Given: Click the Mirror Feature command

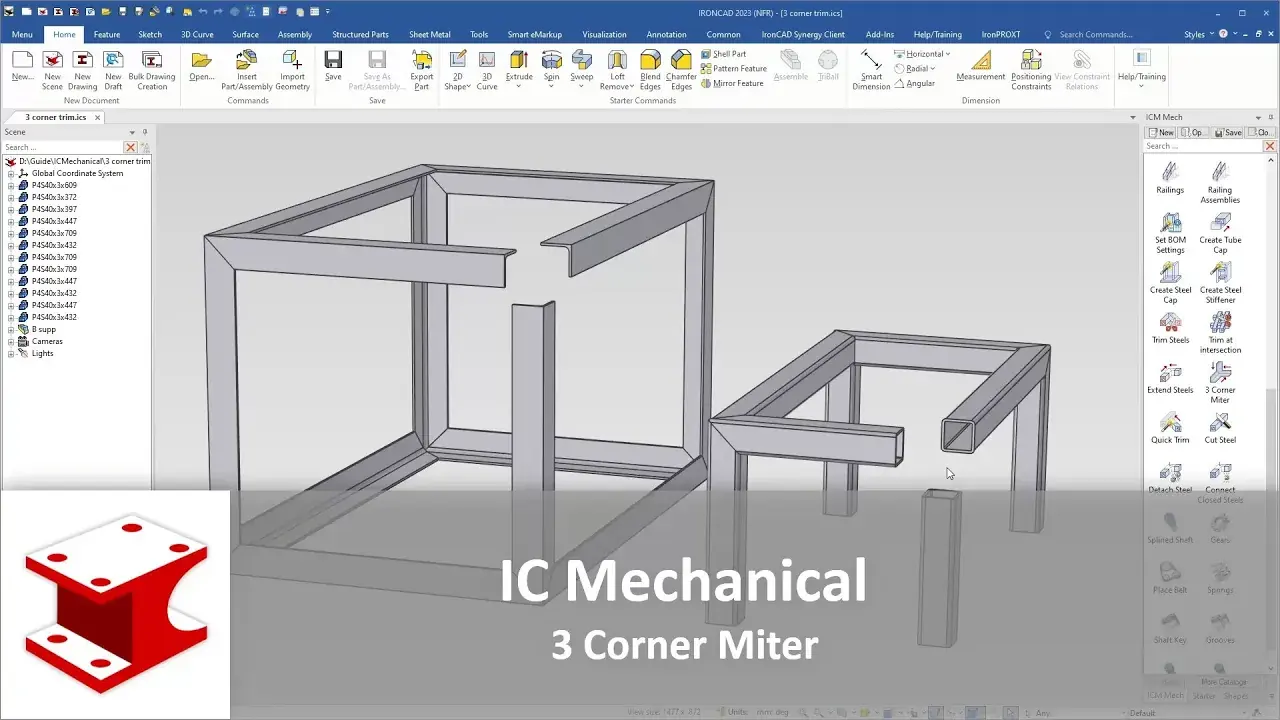Looking at the screenshot, I should tap(733, 83).
